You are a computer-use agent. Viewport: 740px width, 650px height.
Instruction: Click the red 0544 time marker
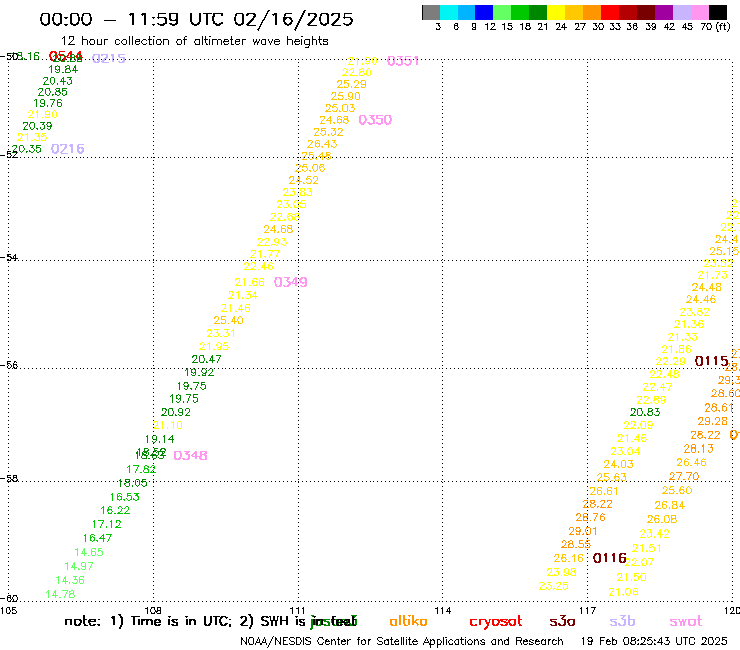pos(66,56)
